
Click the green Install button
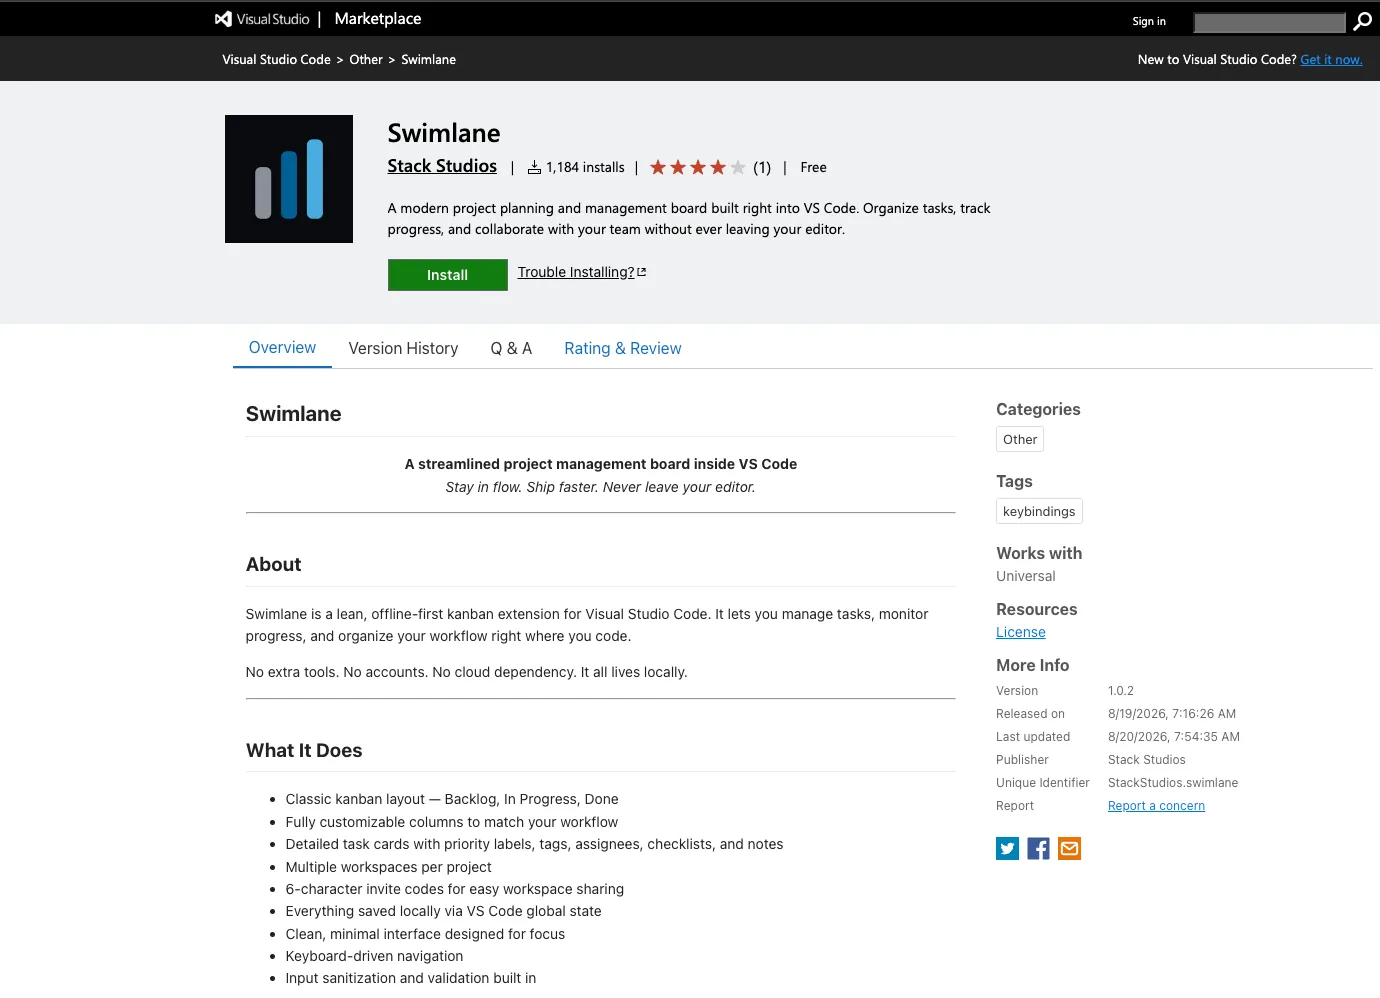[x=448, y=275]
